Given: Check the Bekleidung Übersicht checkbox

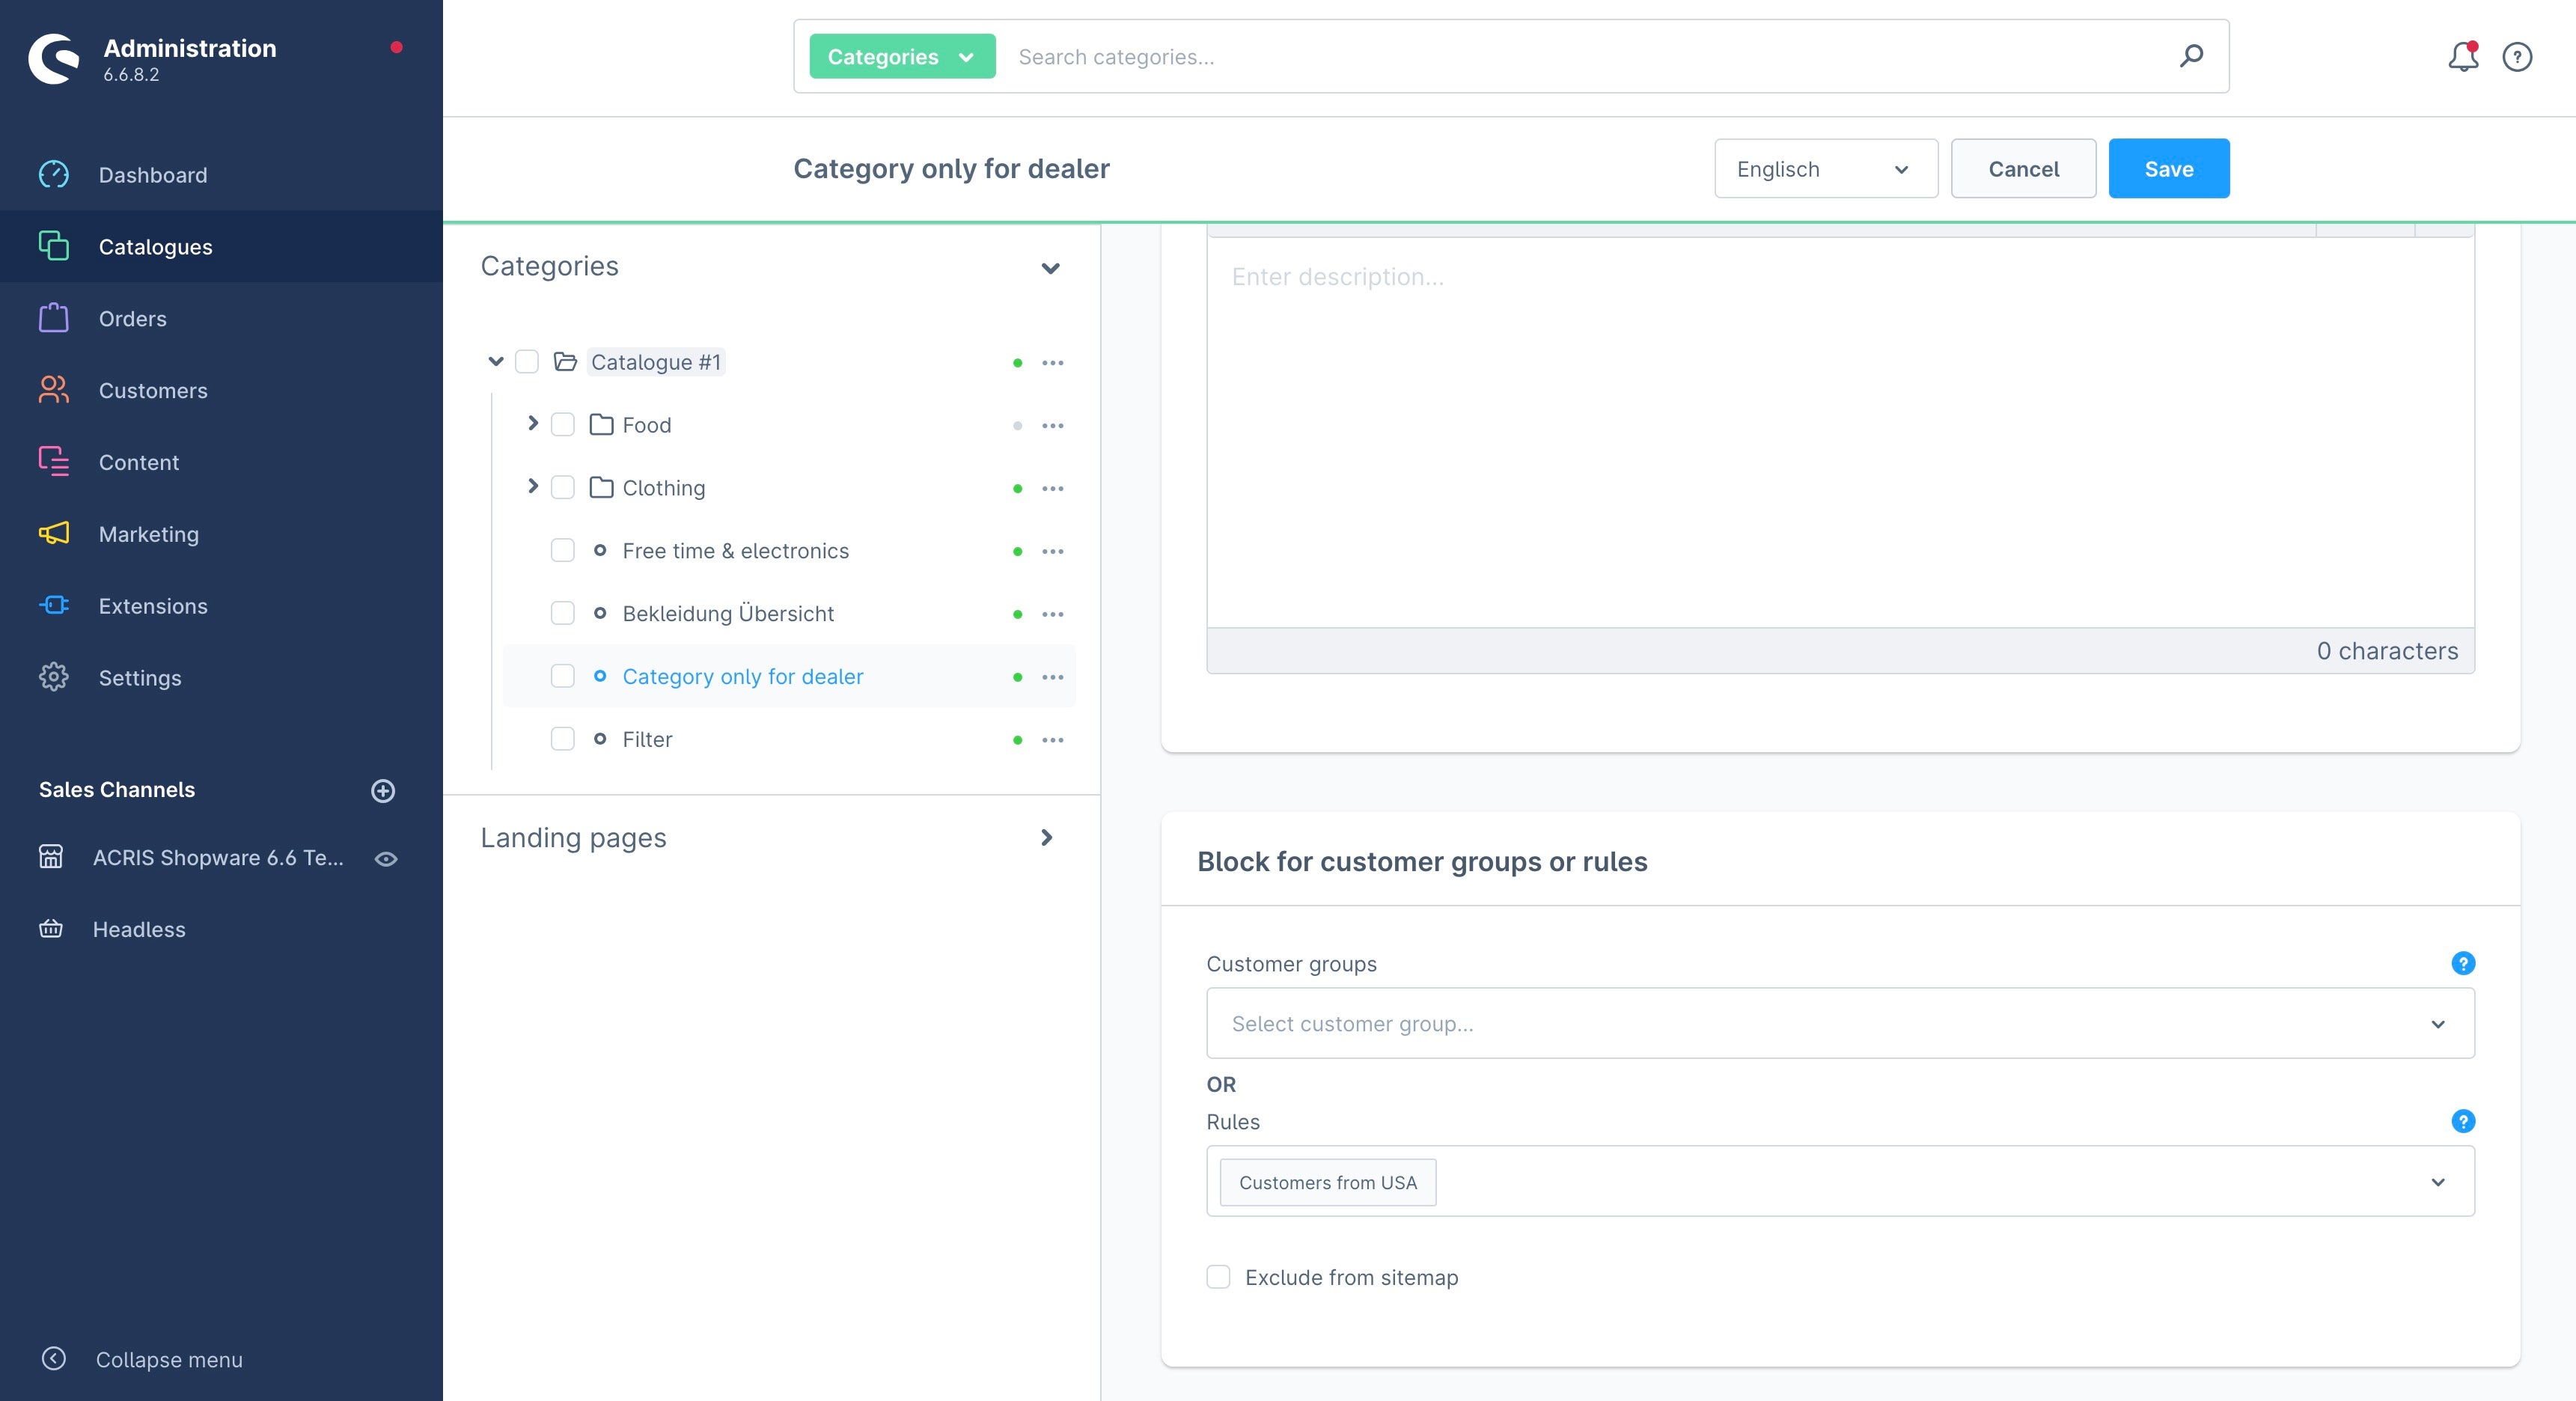Looking at the screenshot, I should (x=563, y=613).
